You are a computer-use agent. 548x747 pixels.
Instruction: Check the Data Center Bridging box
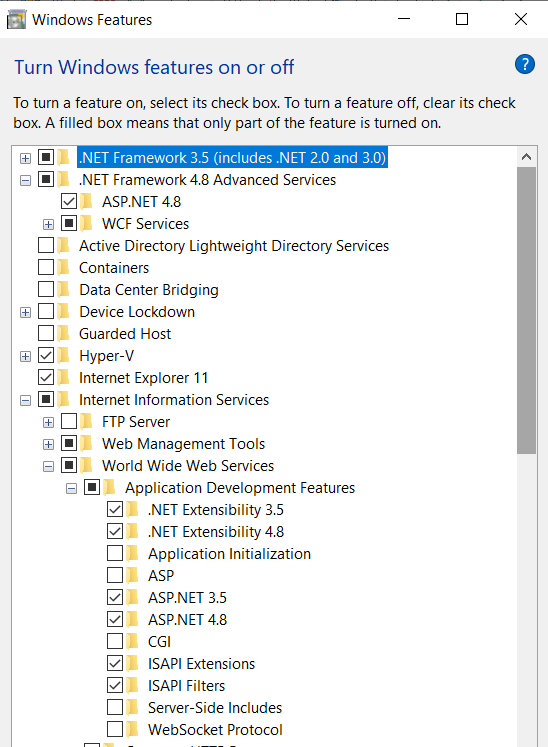(46, 289)
